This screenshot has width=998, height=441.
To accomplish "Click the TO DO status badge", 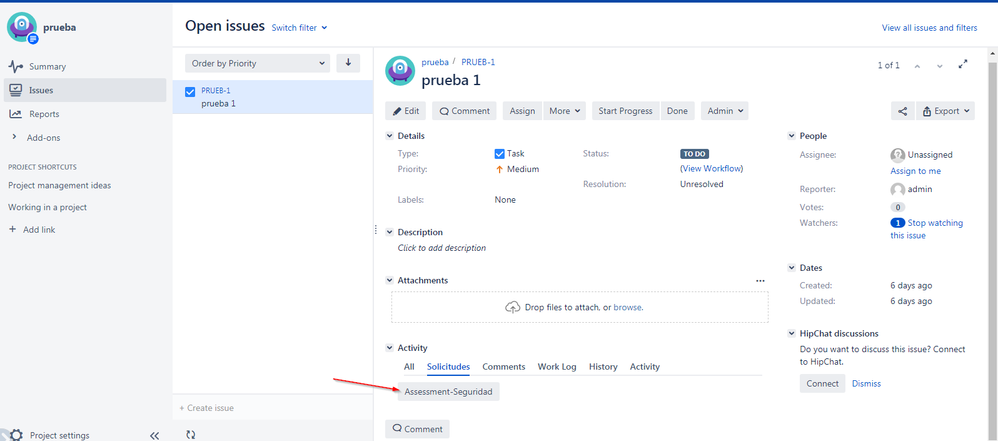I will coord(694,153).
